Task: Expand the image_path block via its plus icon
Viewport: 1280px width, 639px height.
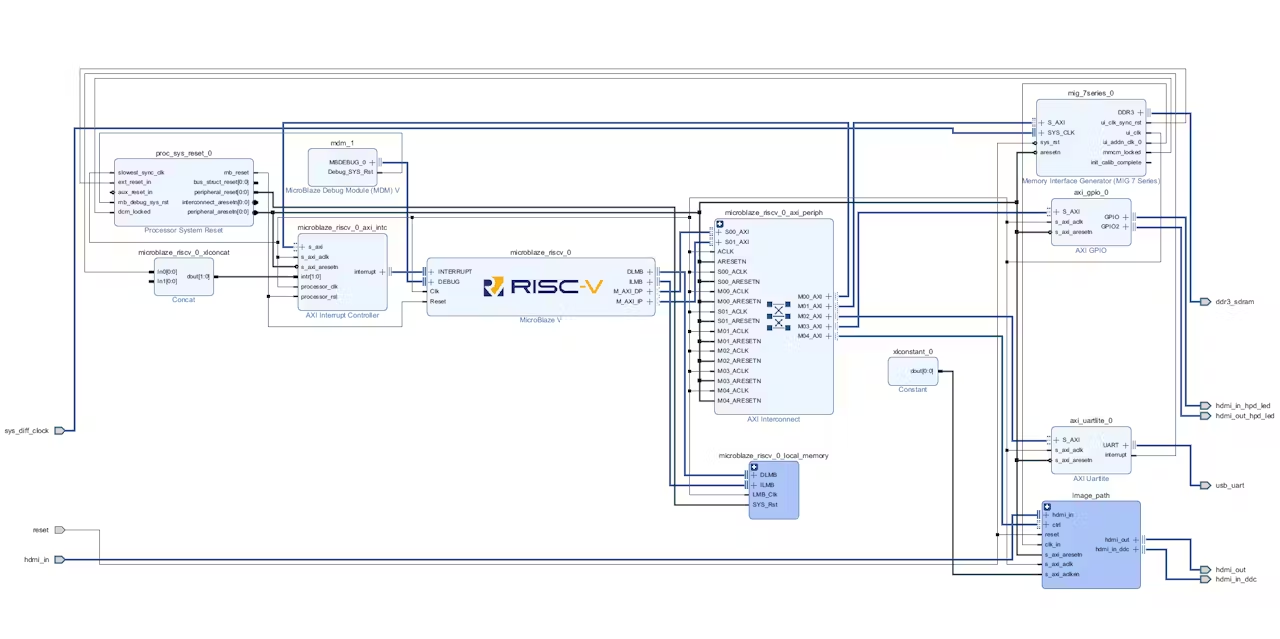Action: (x=1047, y=507)
